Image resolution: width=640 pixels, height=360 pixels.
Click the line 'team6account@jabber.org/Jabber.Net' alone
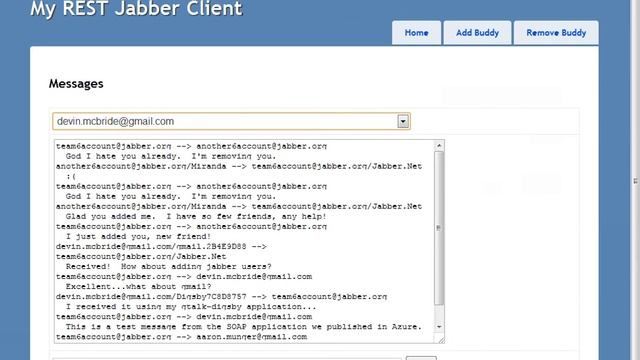tap(141, 256)
